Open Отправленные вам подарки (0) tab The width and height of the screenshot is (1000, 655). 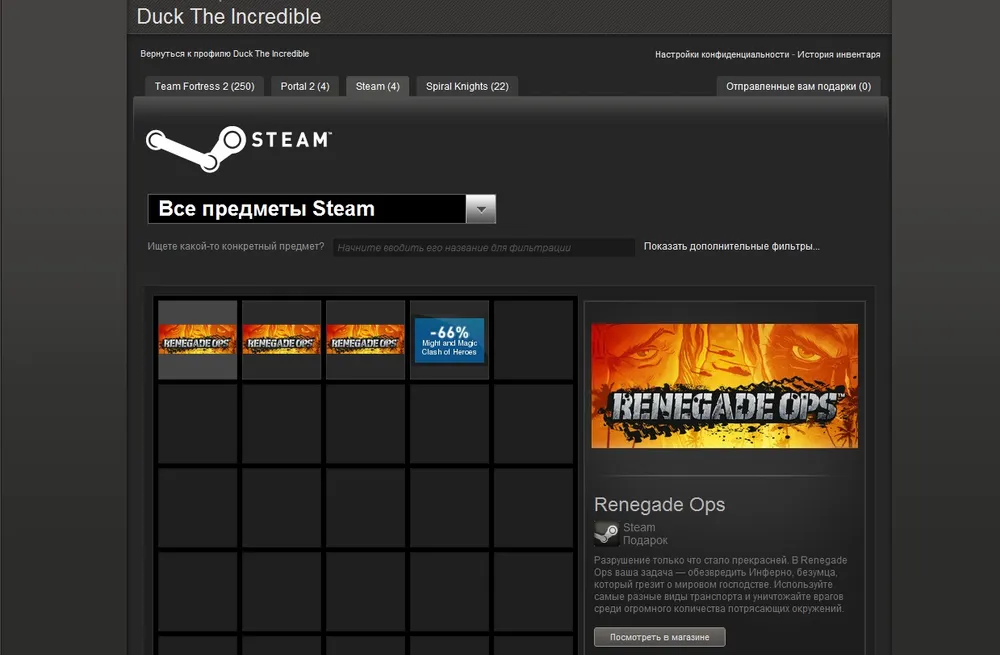(x=798, y=86)
